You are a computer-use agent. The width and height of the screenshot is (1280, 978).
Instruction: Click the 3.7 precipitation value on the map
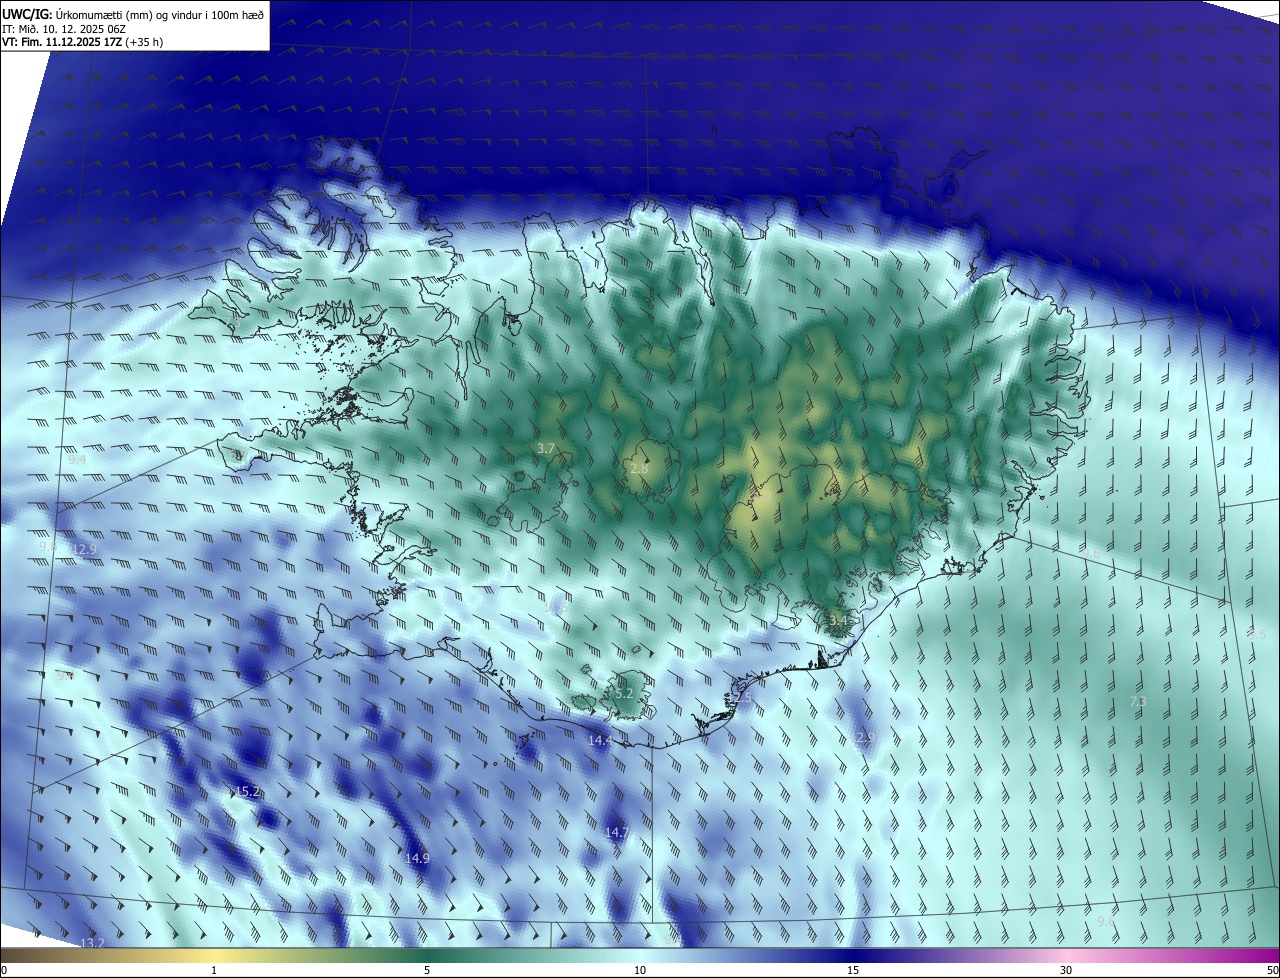545,449
